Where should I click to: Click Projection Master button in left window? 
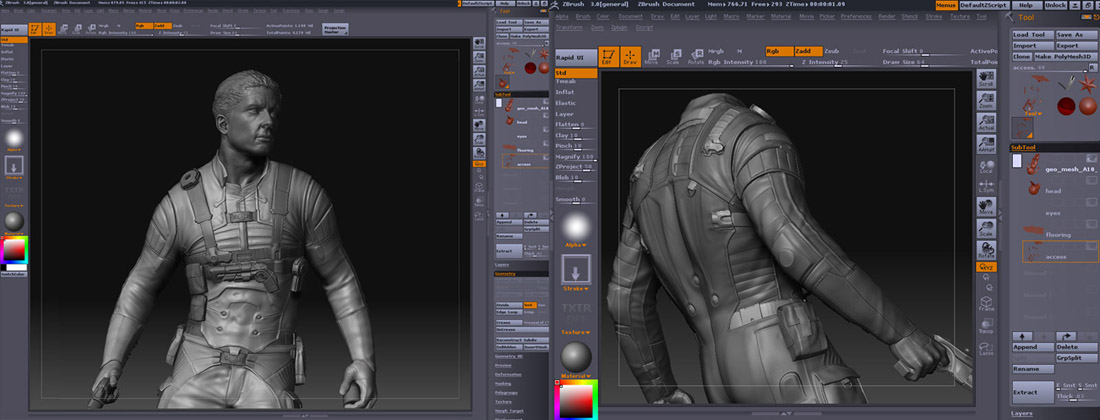click(x=335, y=29)
